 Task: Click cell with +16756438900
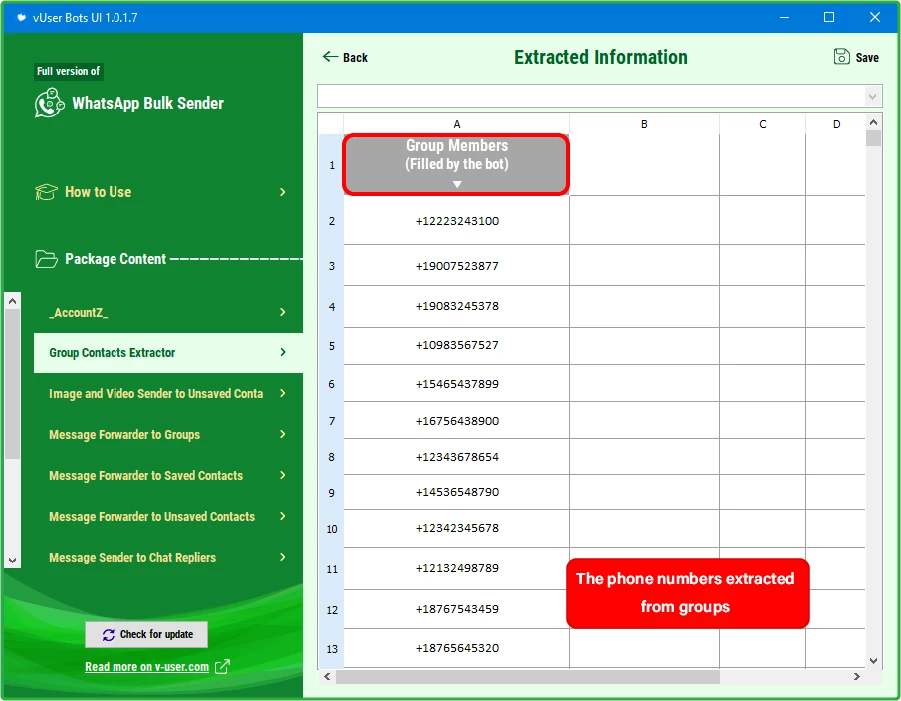456,421
